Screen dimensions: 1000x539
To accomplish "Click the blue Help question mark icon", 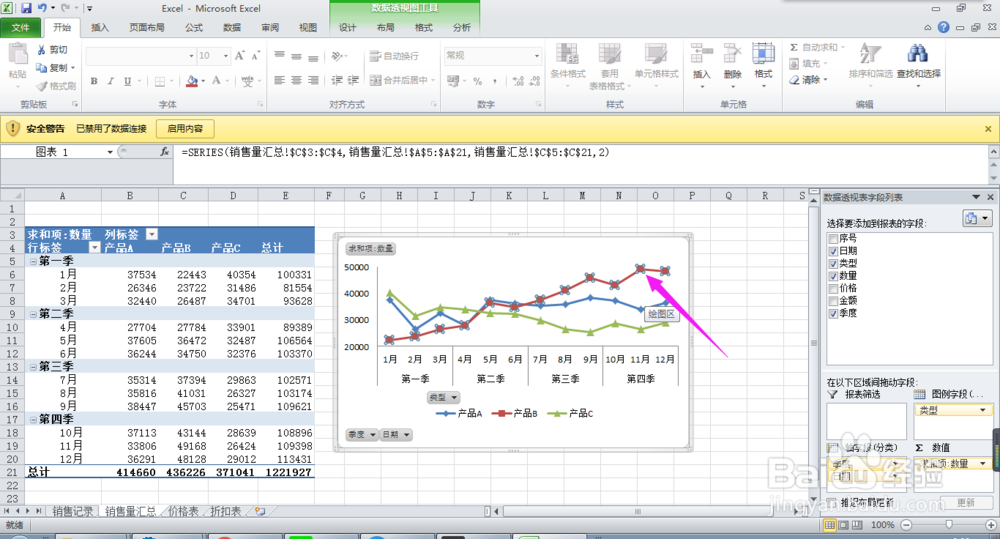I will pyautogui.click(x=943, y=27).
